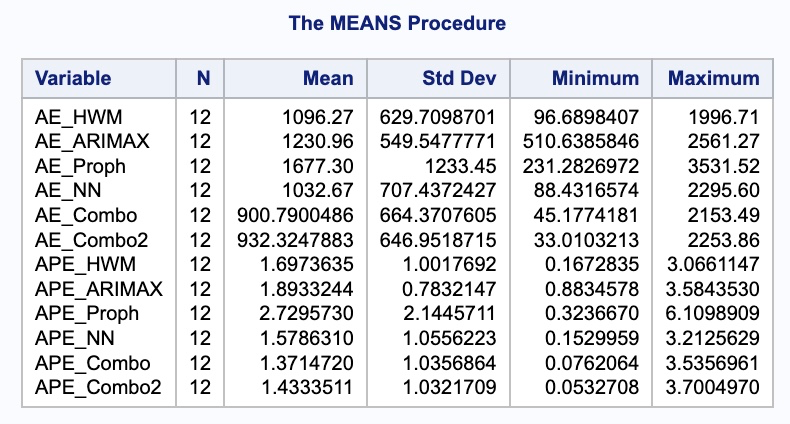Viewport: 790px width, 424px height.
Task: Click the AE_NN variable name
Action: (x=64, y=190)
